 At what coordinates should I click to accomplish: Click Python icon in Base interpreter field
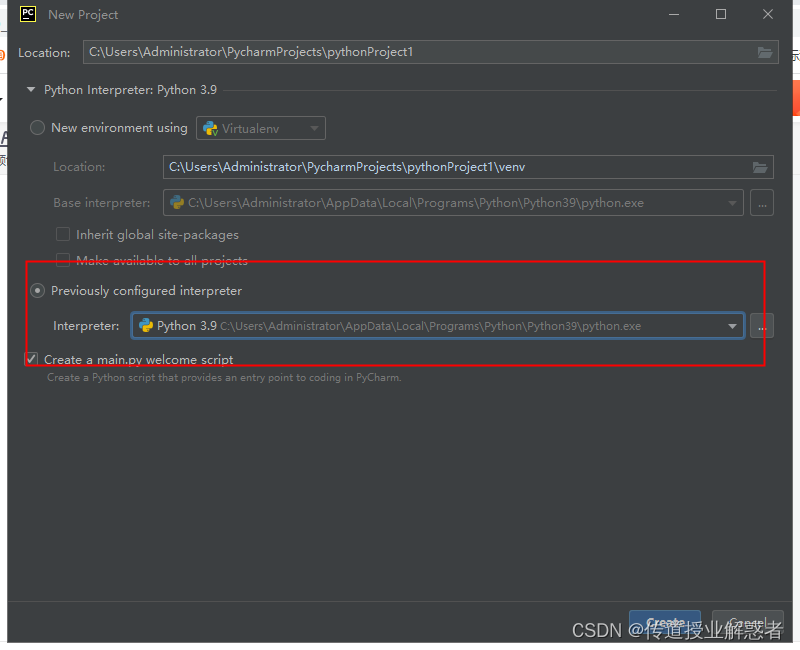point(177,203)
